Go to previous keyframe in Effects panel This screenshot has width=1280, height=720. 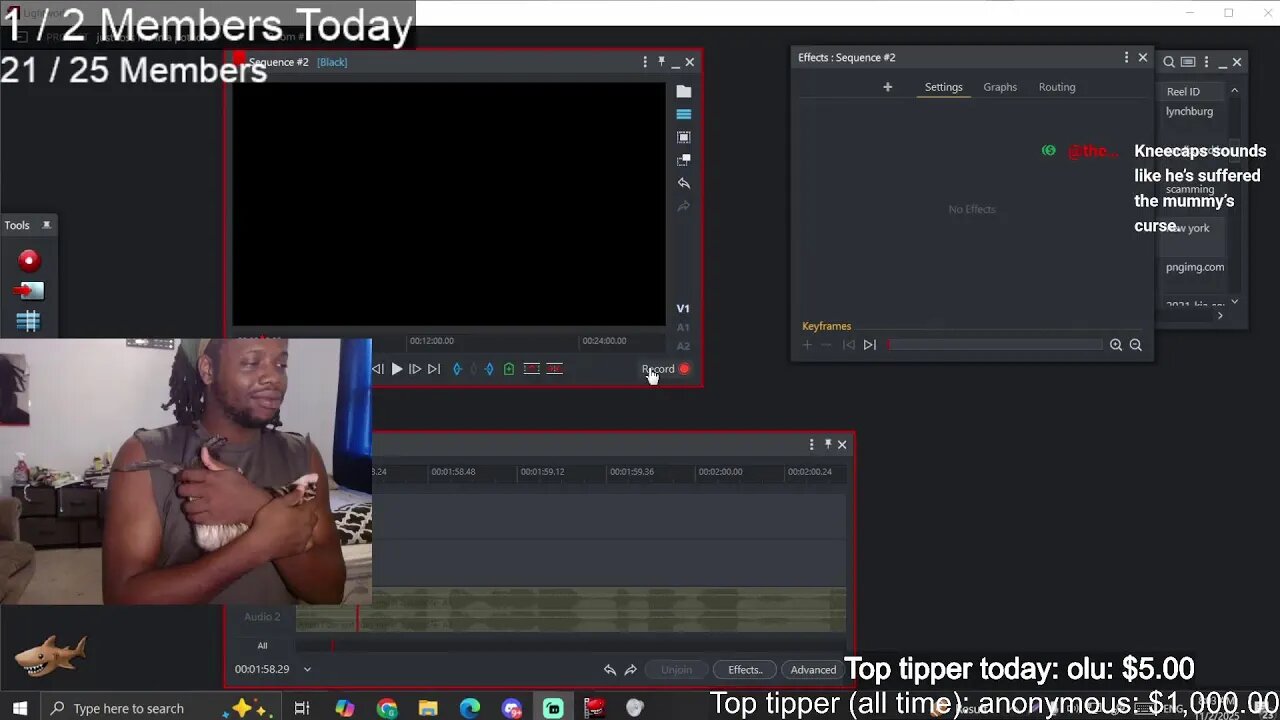[x=849, y=345]
